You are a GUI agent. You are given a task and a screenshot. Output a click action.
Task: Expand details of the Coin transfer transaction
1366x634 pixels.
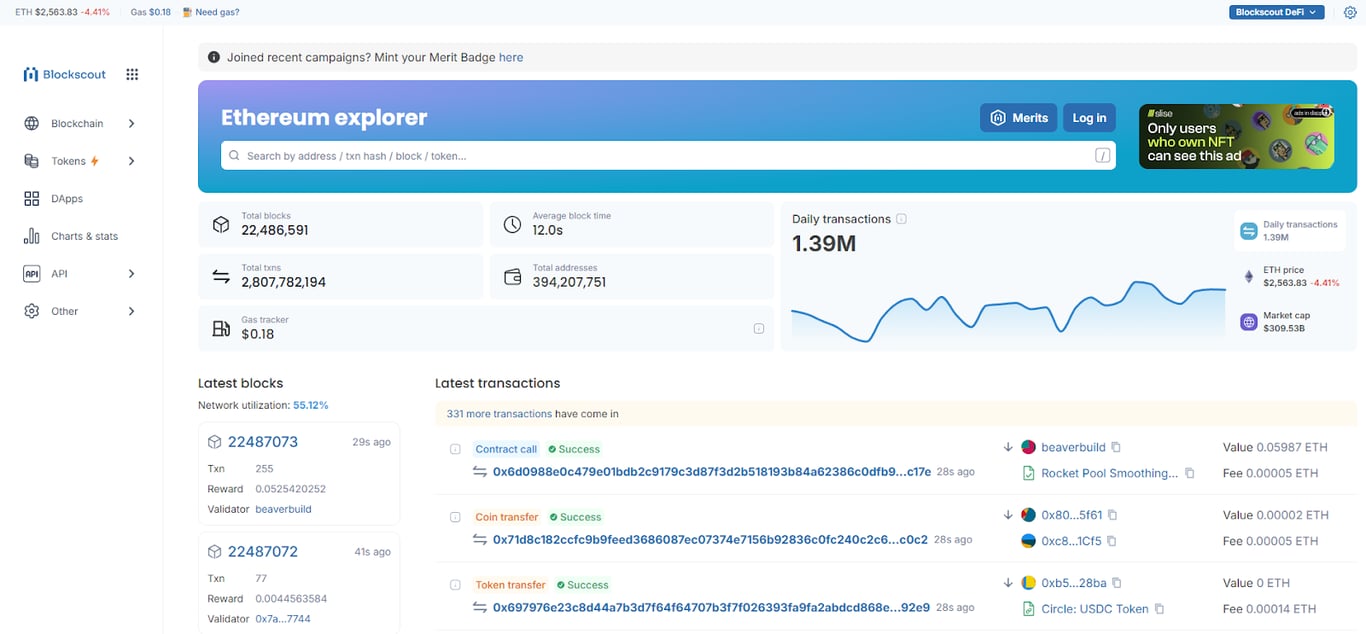tap(455, 517)
